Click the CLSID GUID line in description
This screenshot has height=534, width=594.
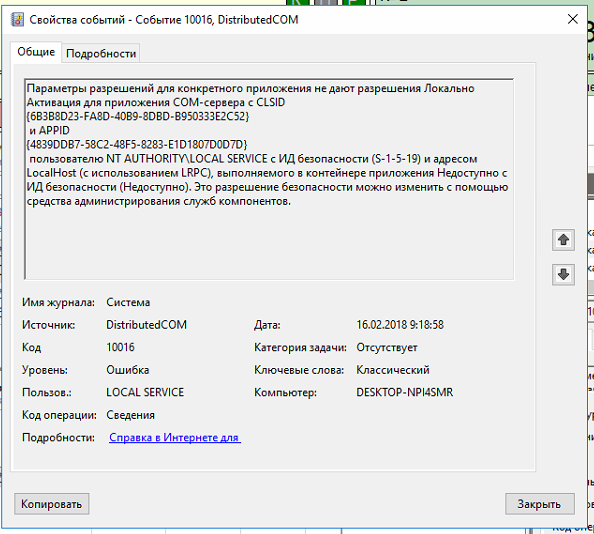click(138, 116)
